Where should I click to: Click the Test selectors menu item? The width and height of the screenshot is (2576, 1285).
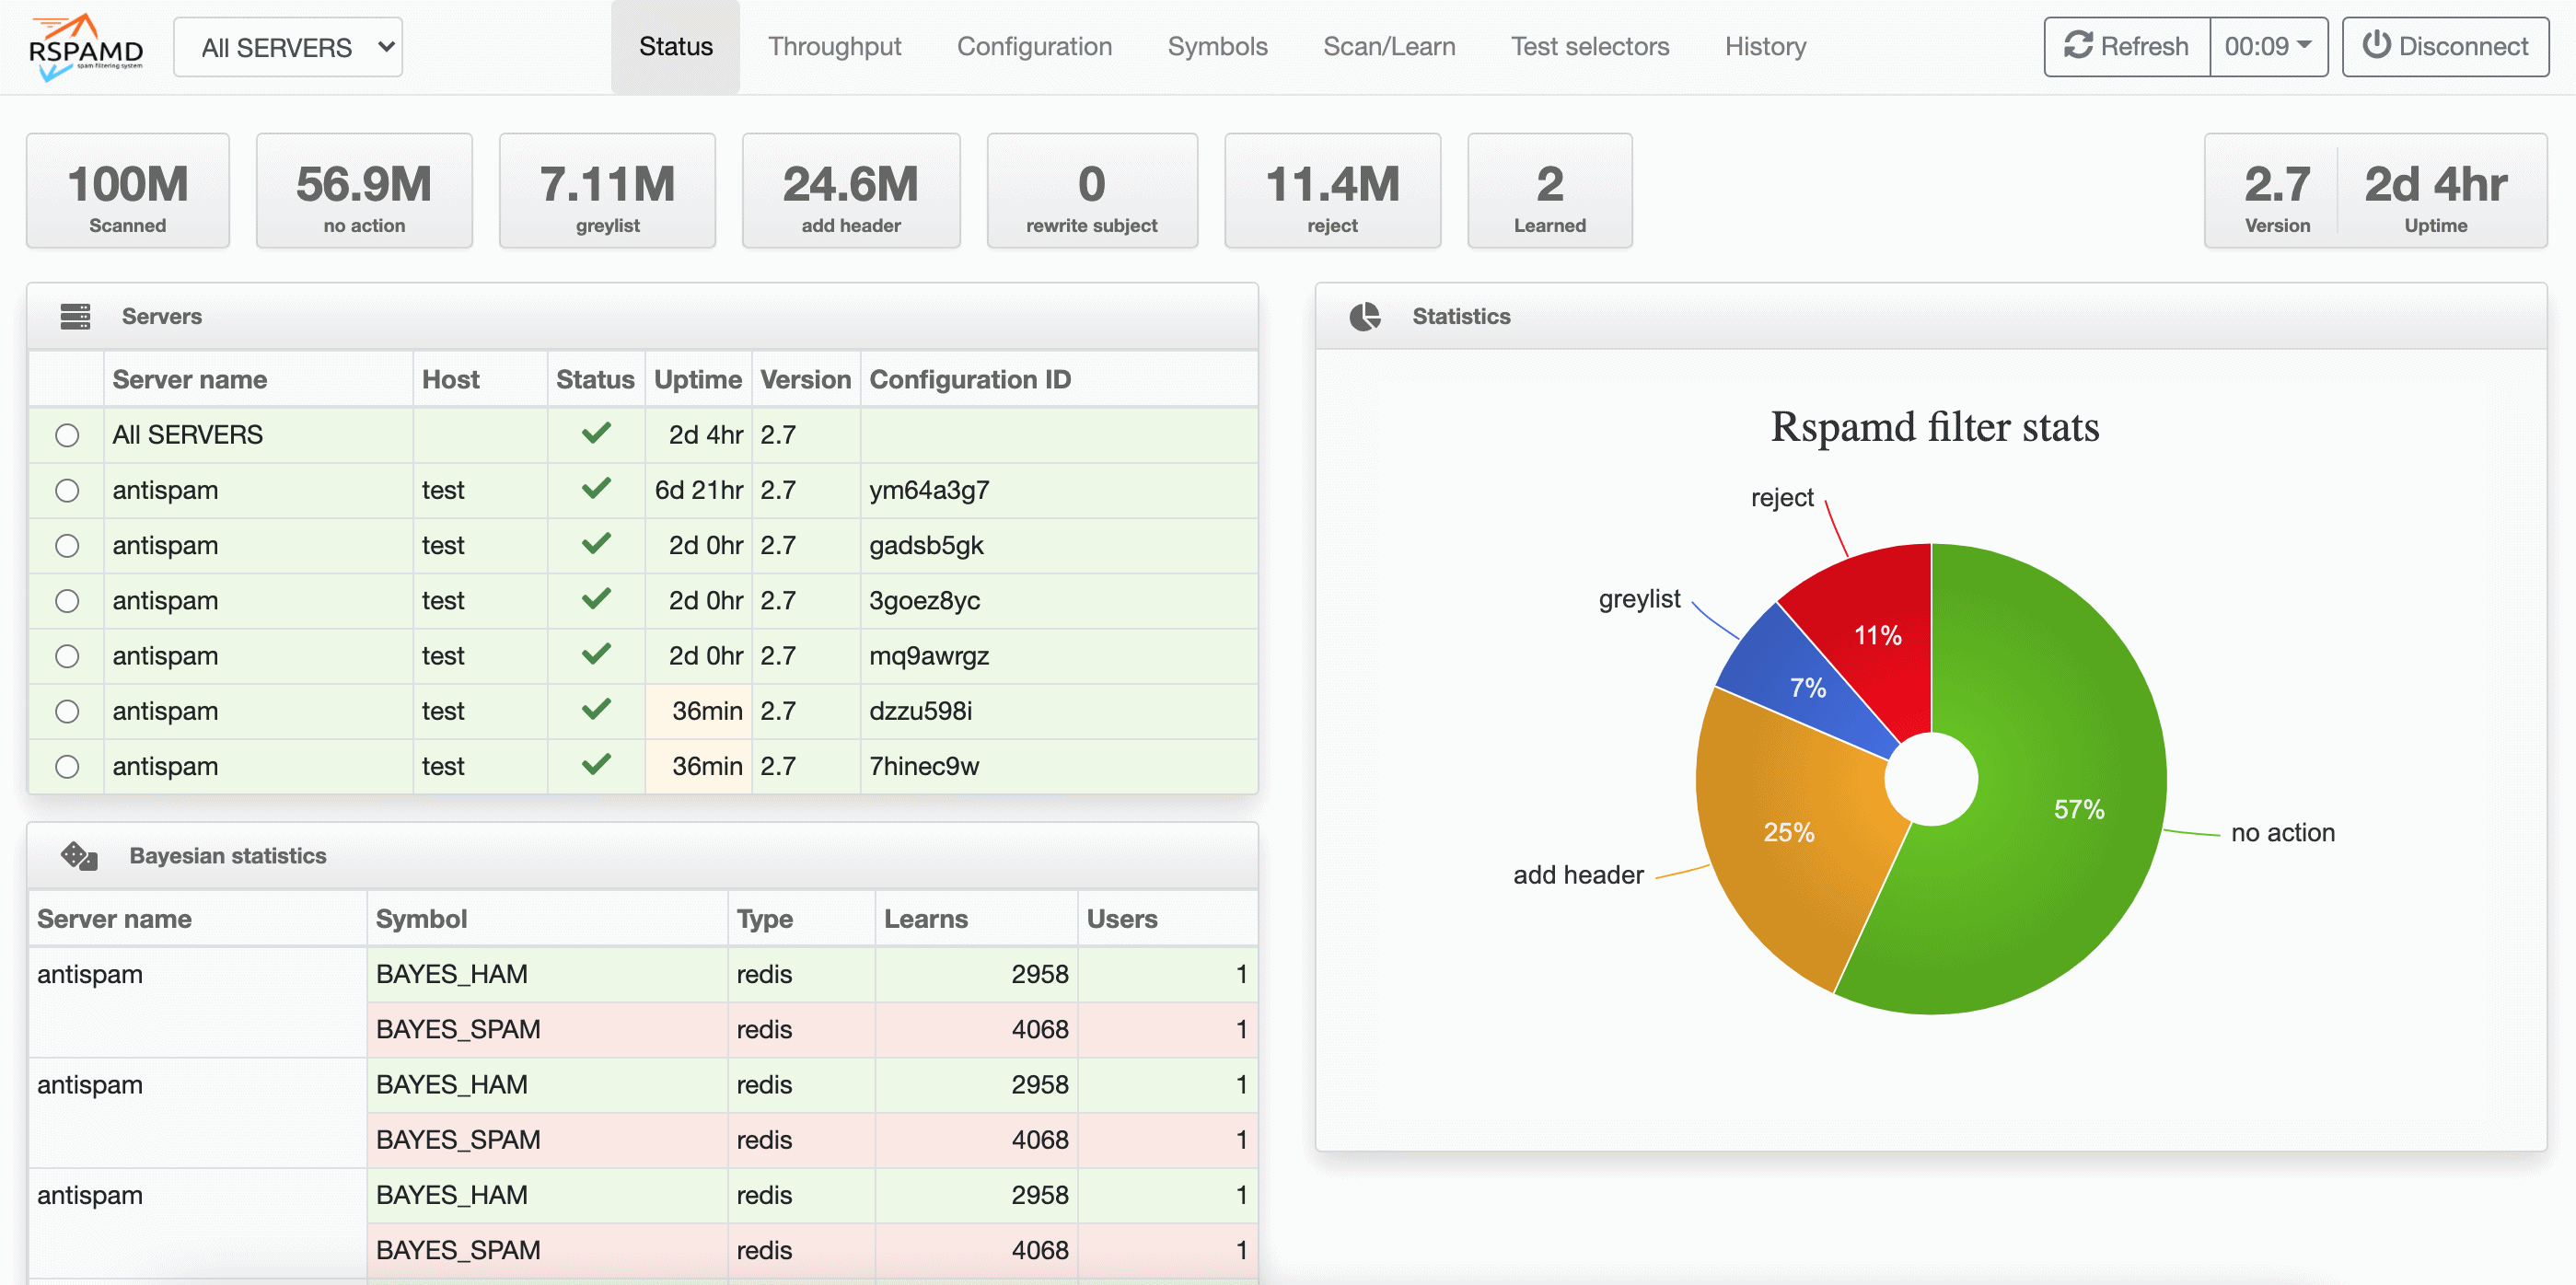coord(1590,46)
